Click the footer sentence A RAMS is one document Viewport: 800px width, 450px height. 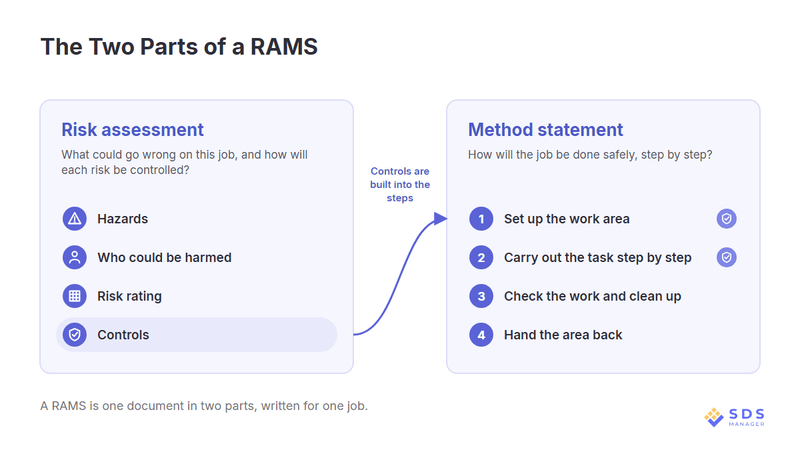(204, 406)
